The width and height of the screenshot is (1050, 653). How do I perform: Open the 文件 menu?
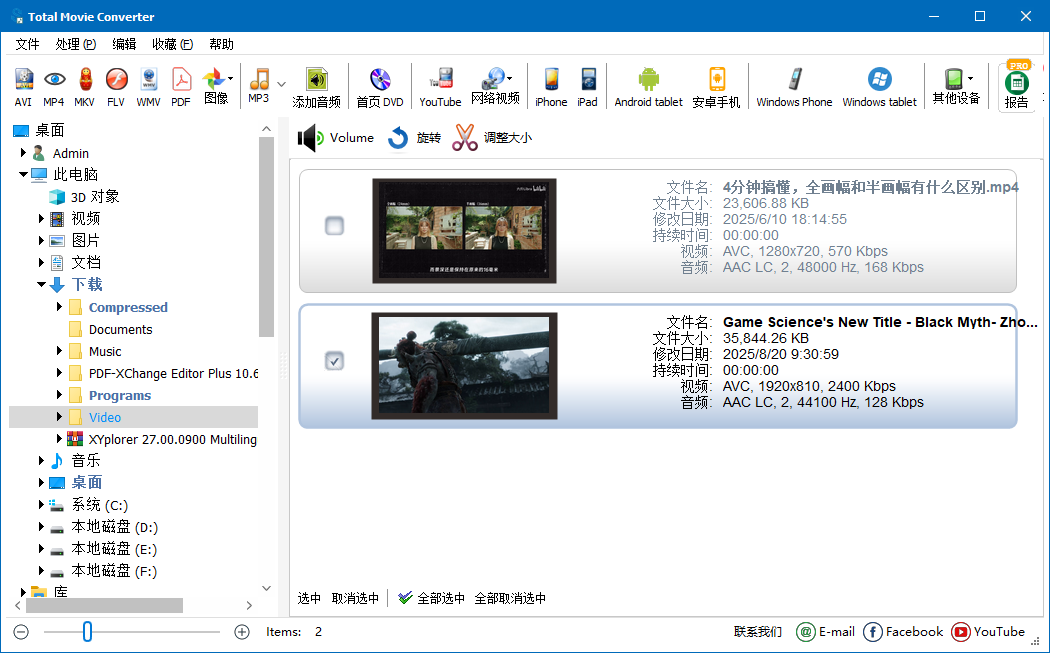pos(27,44)
